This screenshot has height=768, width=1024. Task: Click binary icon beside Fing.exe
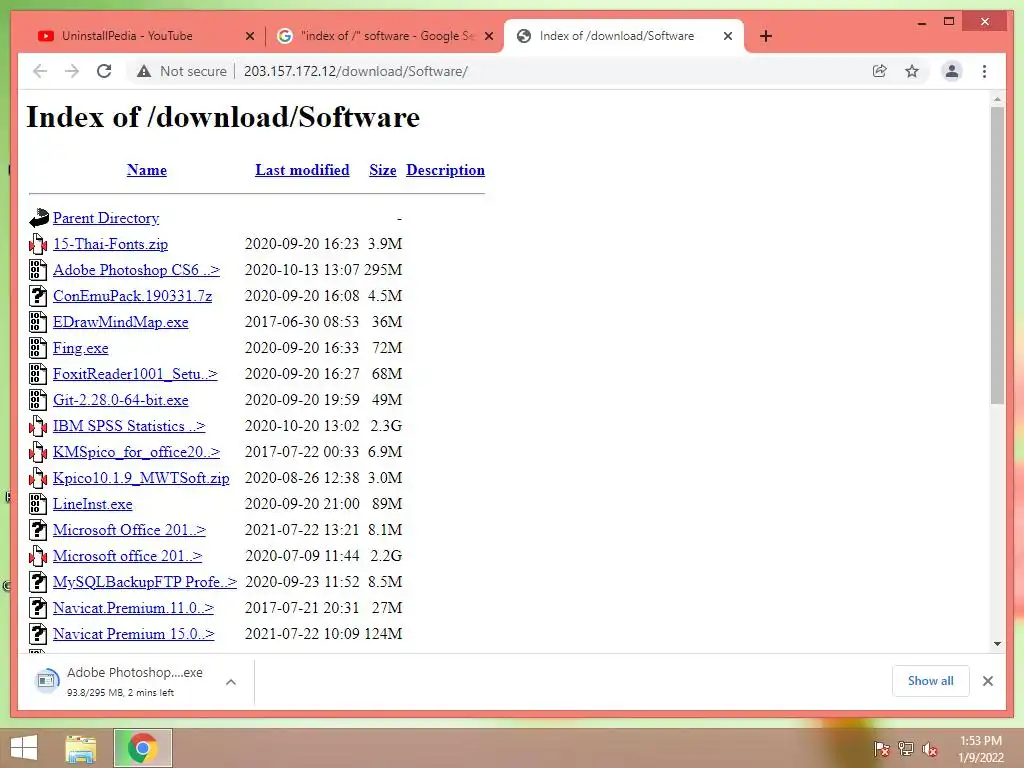coord(39,348)
